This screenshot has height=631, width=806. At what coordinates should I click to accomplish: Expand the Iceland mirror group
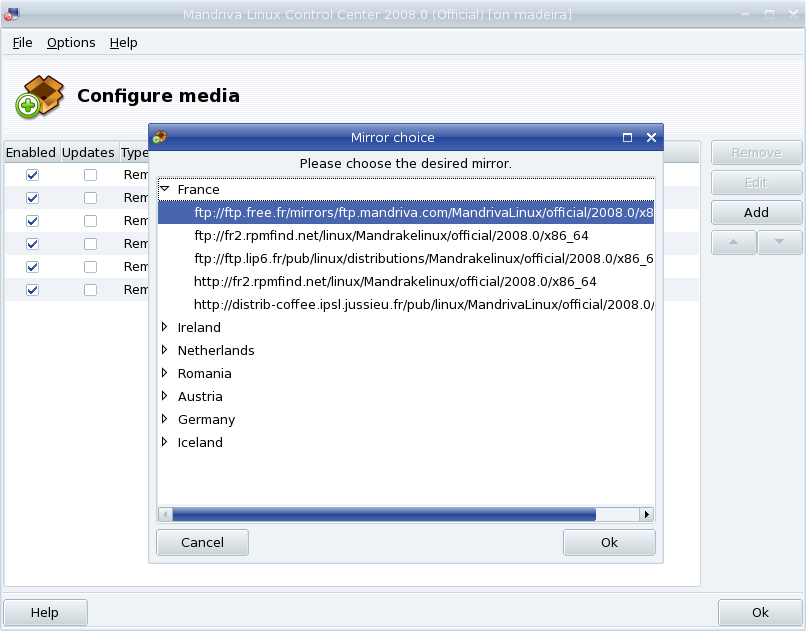click(164, 442)
